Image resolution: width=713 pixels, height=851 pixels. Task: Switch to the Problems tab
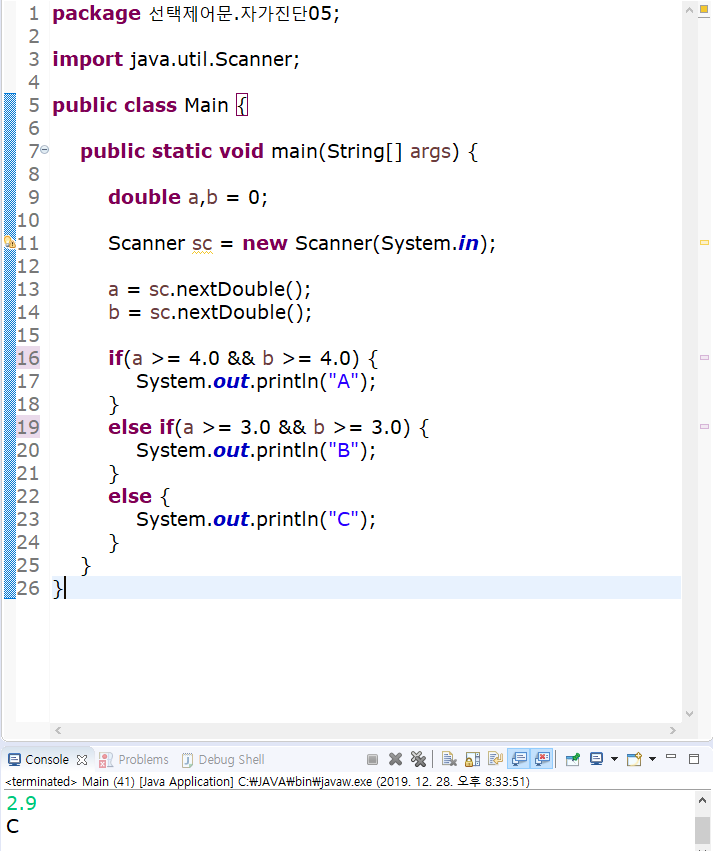pos(134,759)
